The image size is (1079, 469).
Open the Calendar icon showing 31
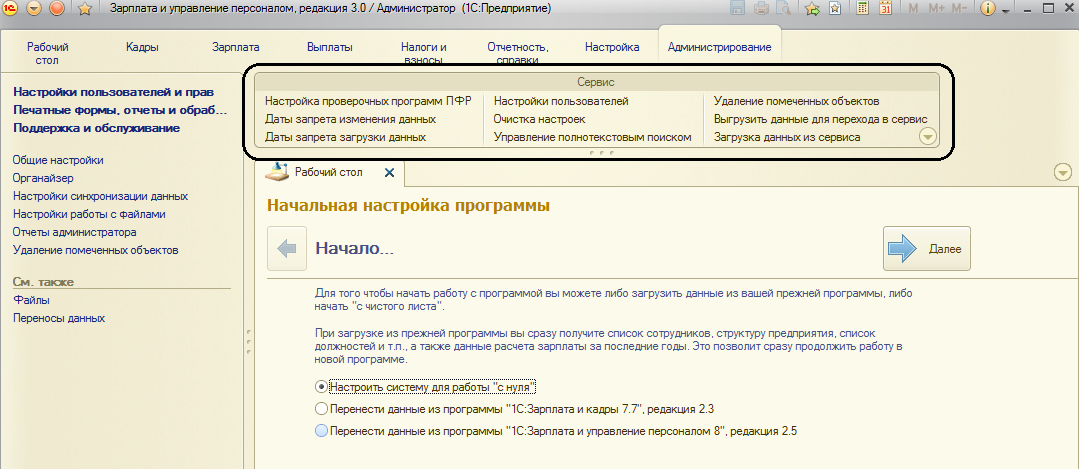(x=885, y=9)
